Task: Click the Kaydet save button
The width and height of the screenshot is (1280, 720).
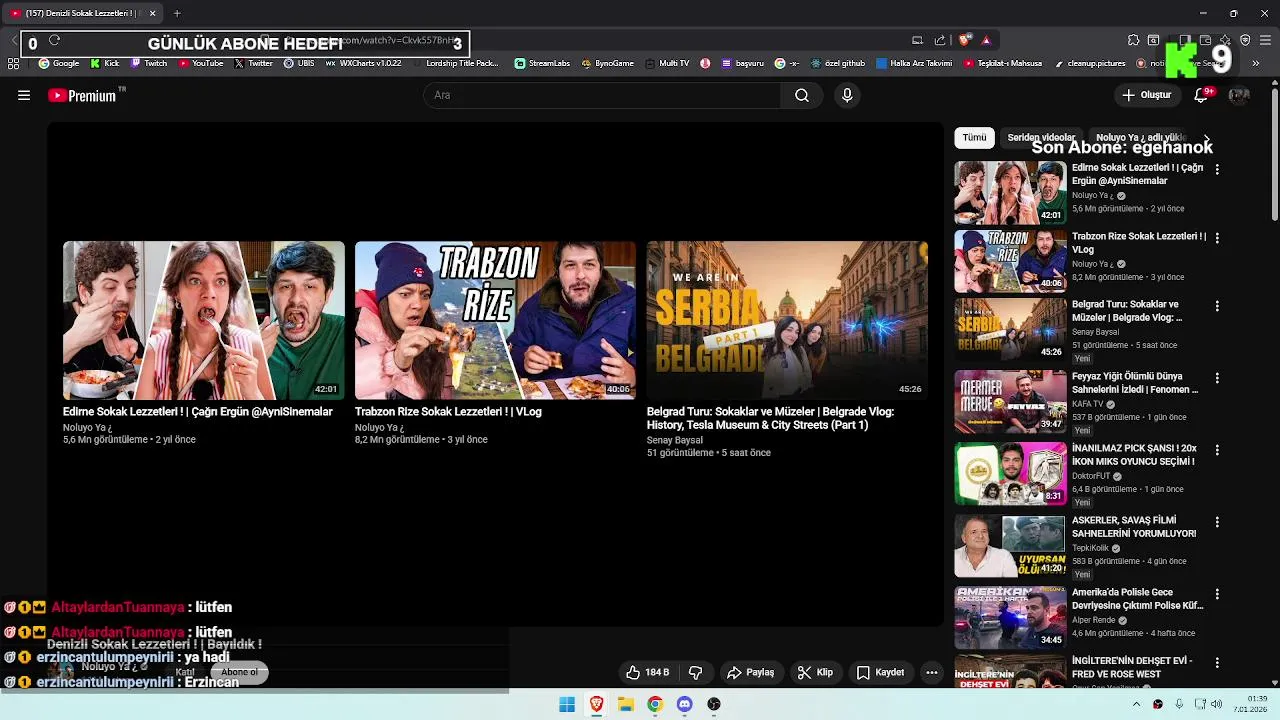Action: coord(880,672)
